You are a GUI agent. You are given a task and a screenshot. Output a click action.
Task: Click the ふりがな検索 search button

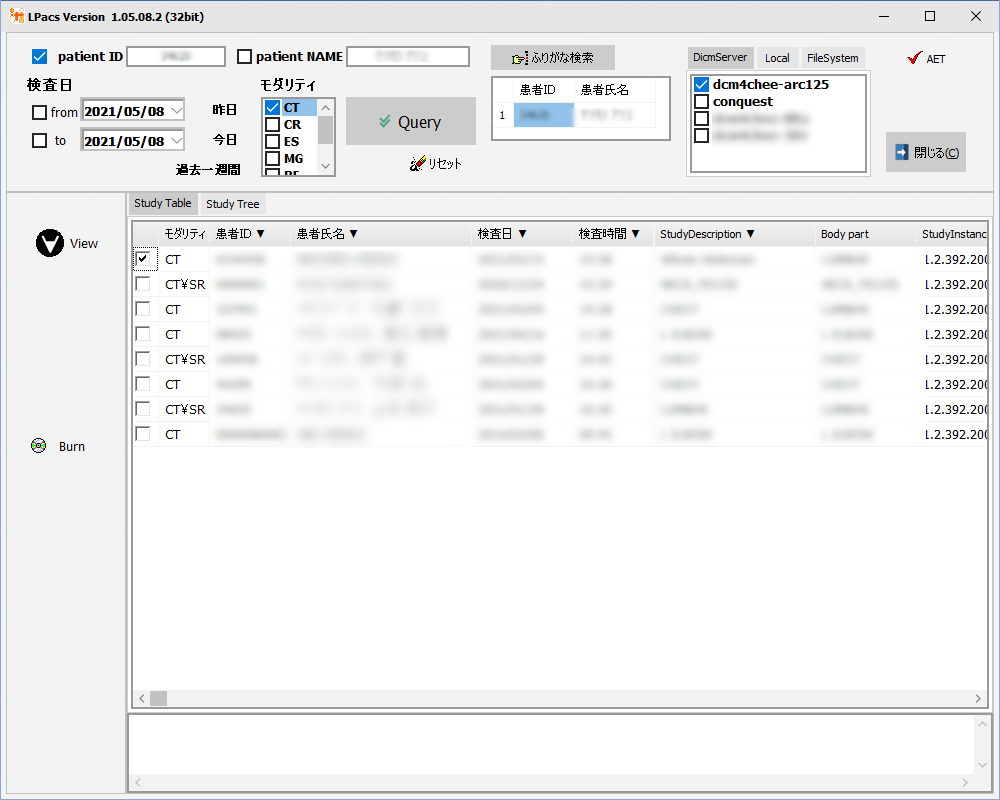click(553, 58)
